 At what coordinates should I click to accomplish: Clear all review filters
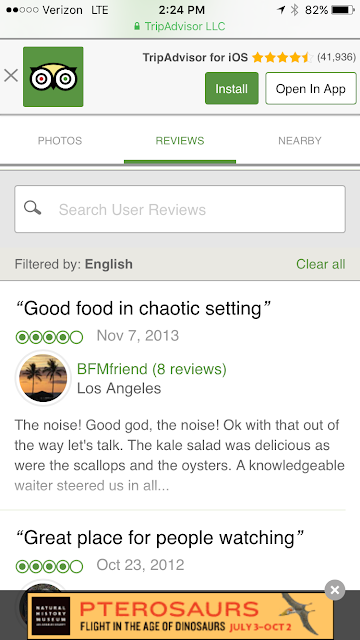(x=321, y=264)
